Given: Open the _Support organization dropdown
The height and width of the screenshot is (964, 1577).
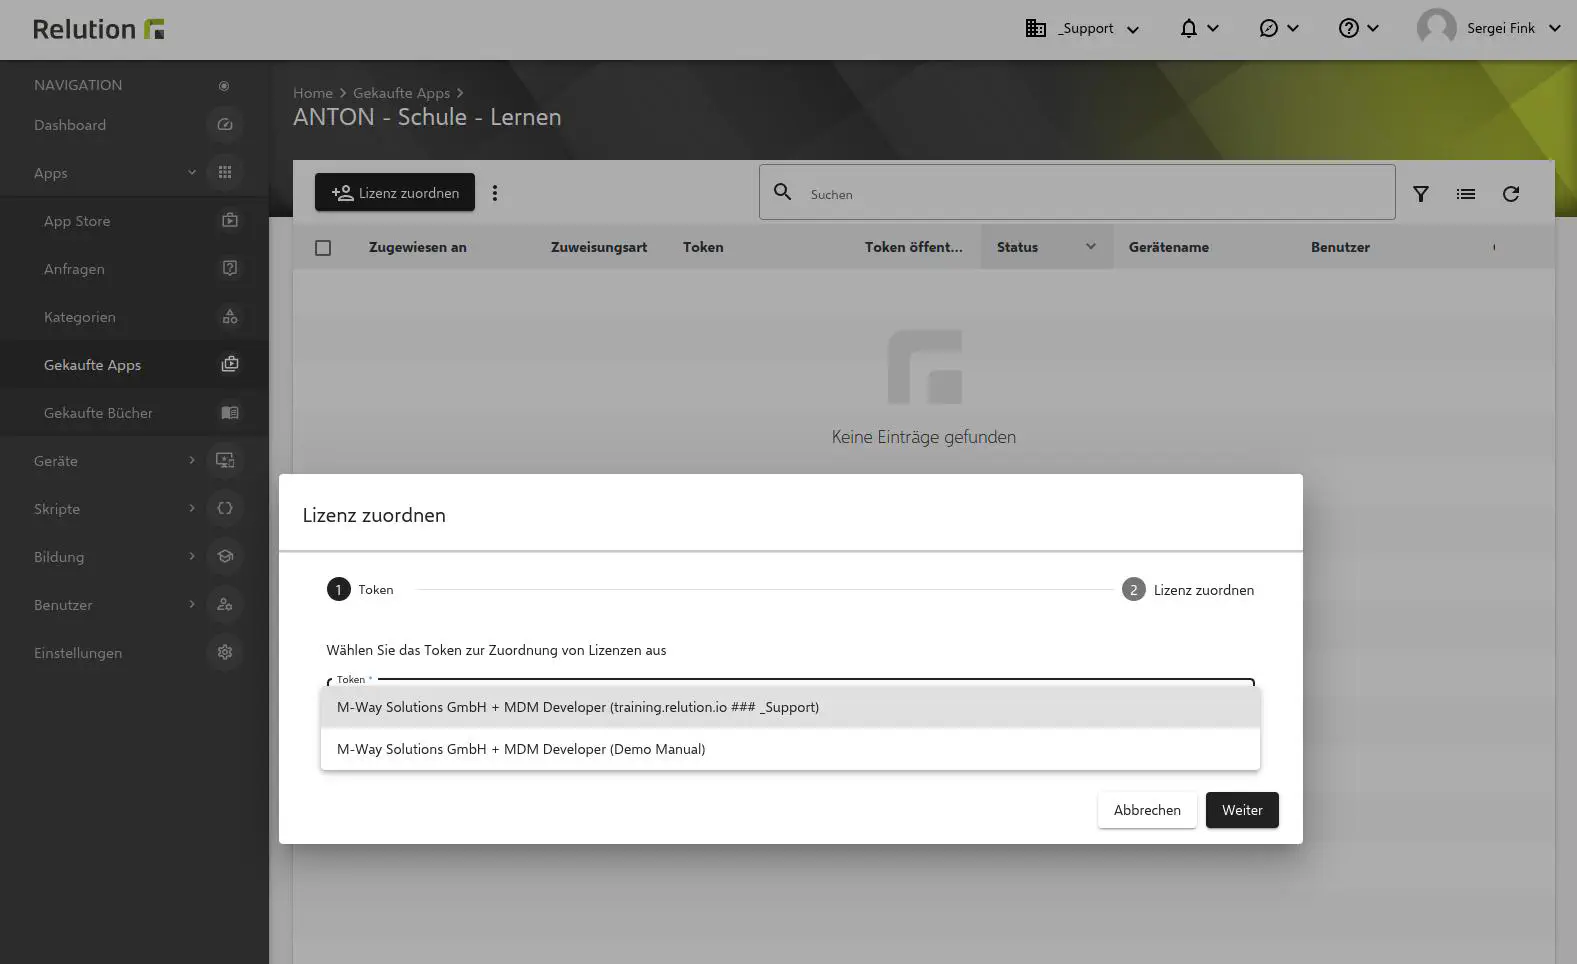Looking at the screenshot, I should point(1083,28).
